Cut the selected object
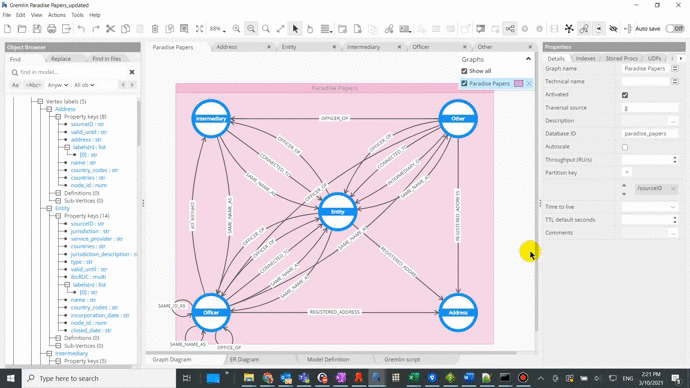The image size is (690, 388). 110,29
